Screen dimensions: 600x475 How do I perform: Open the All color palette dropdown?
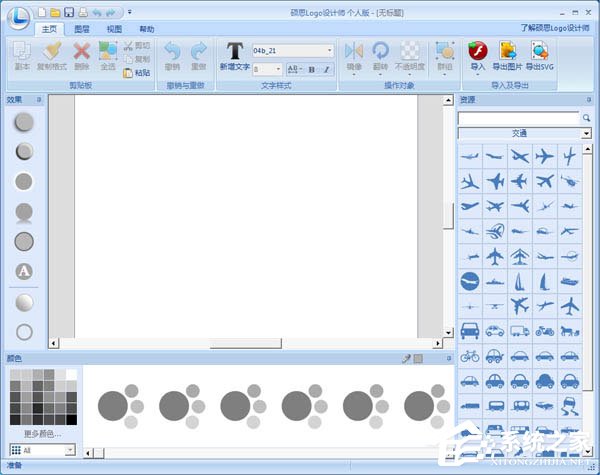click(69, 450)
